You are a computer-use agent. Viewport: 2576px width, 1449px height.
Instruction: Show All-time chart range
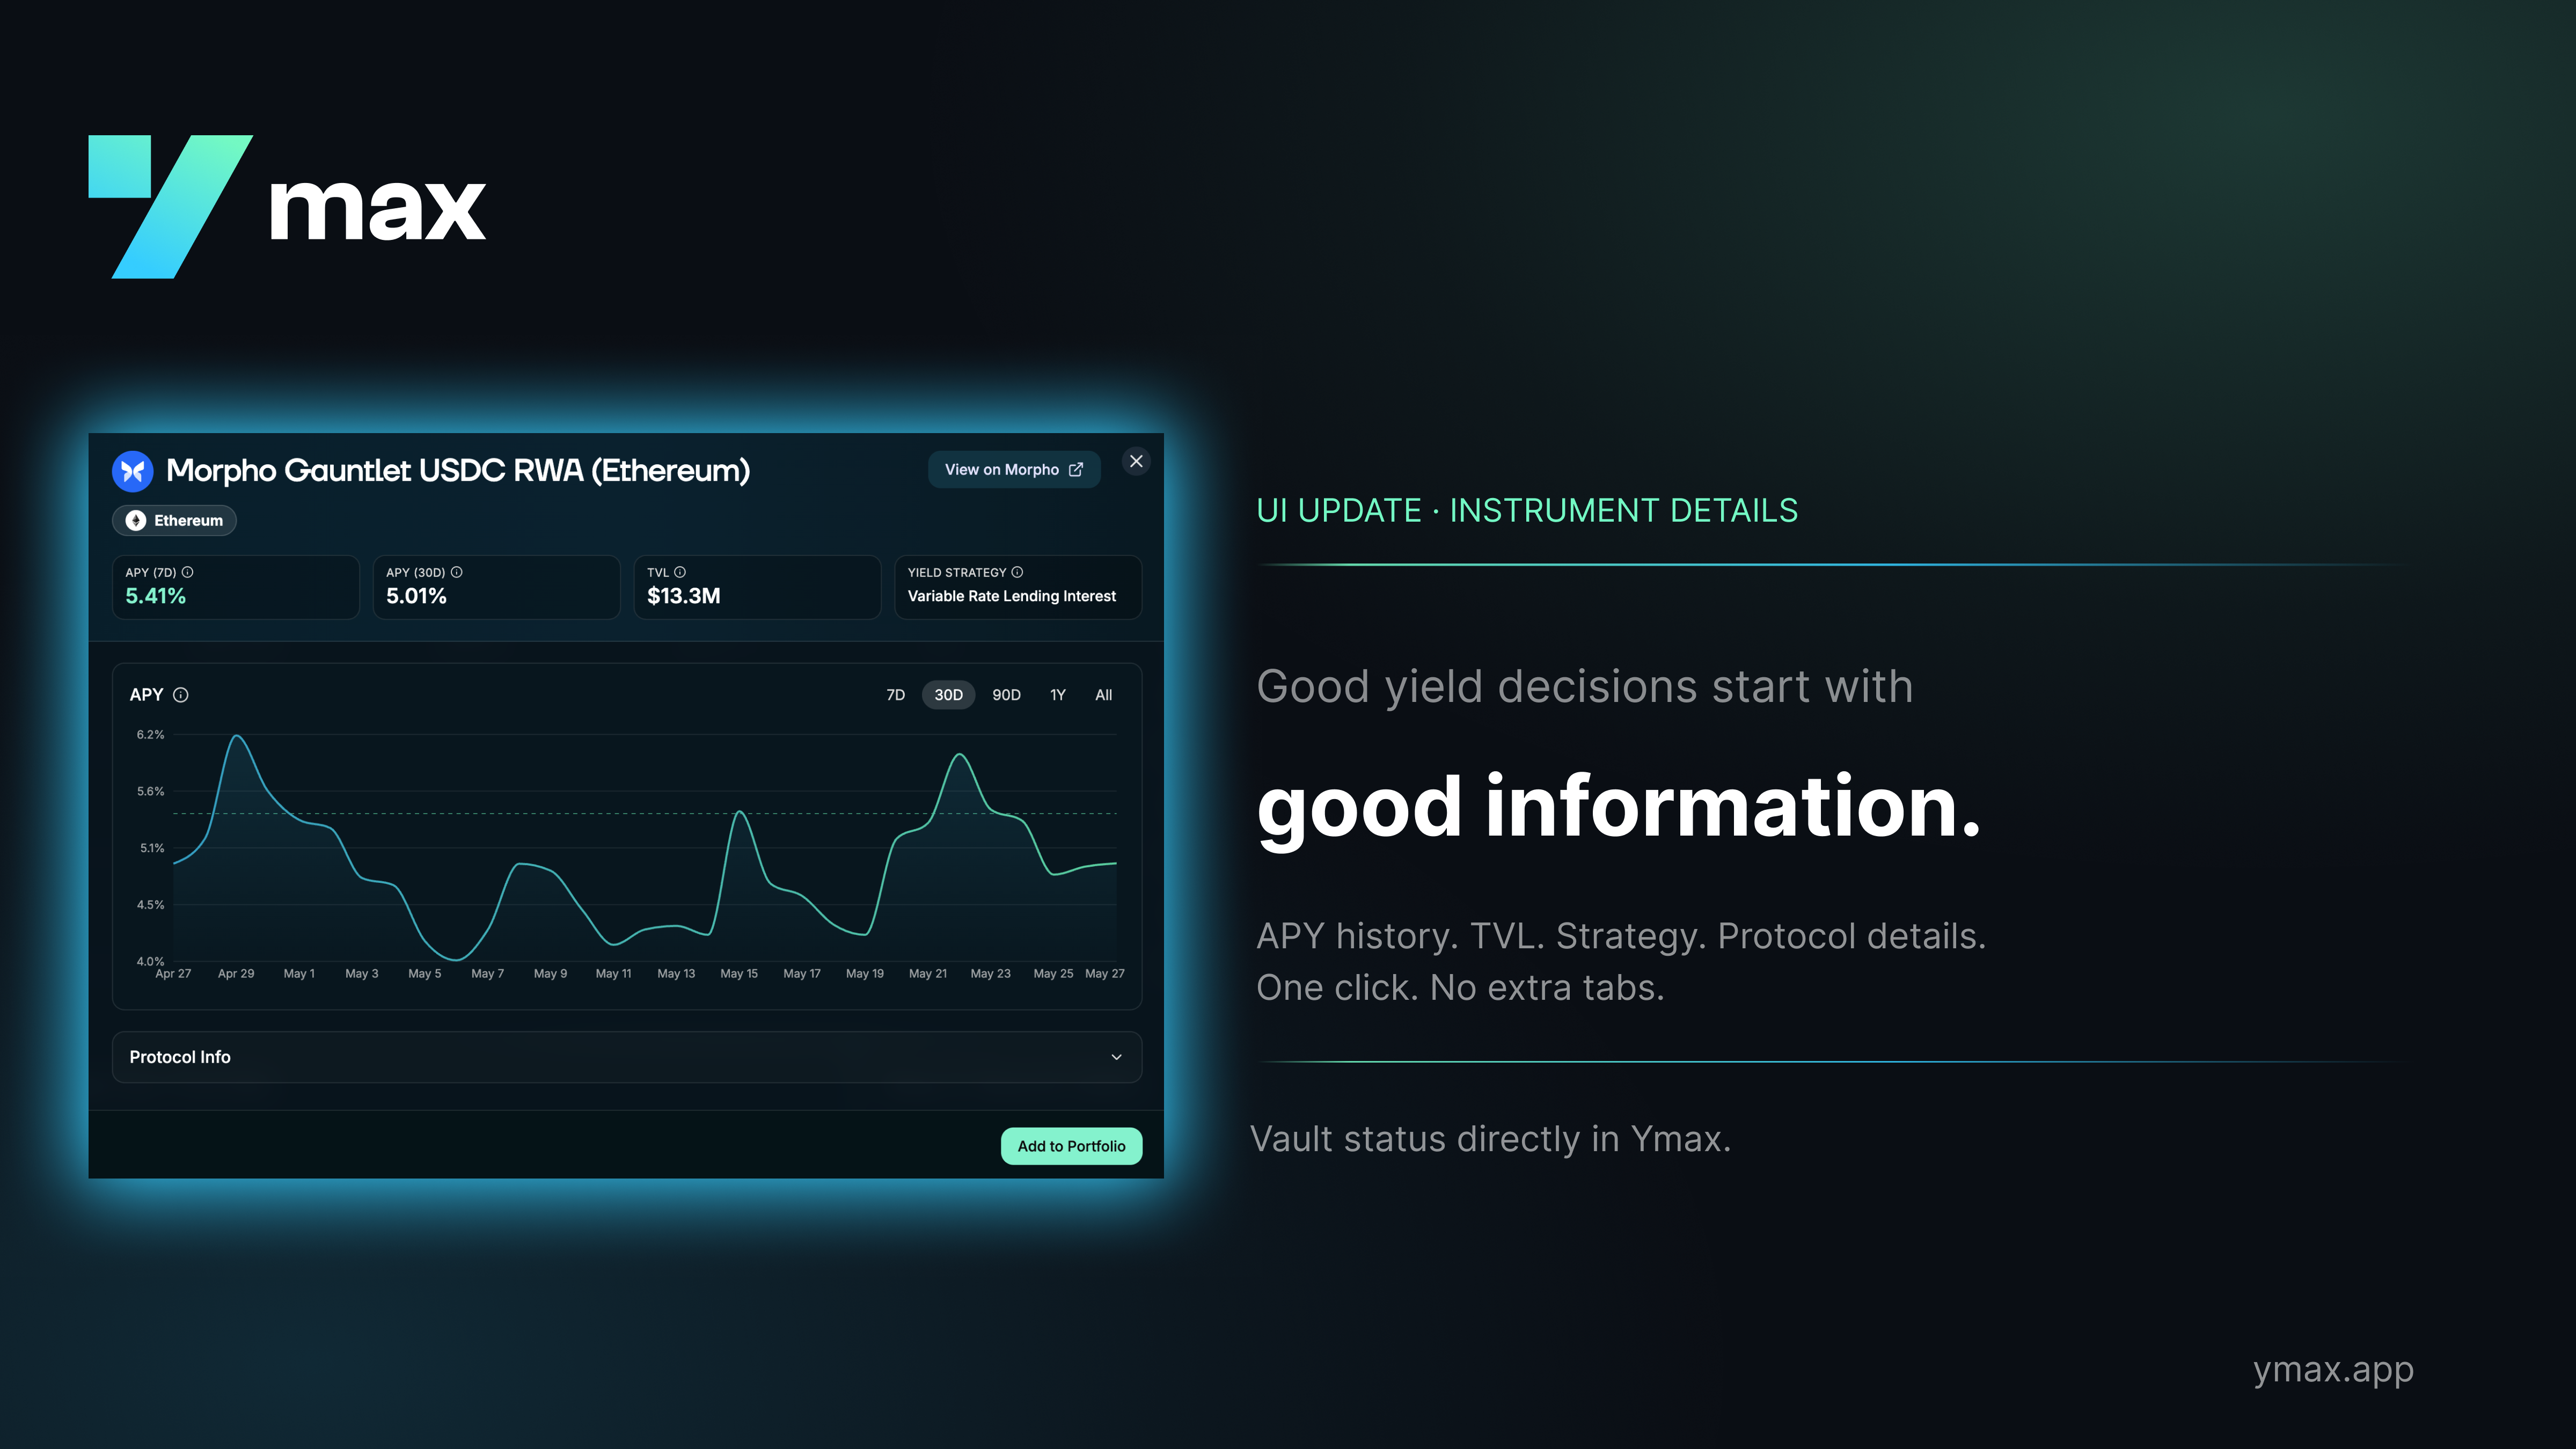pos(1103,695)
